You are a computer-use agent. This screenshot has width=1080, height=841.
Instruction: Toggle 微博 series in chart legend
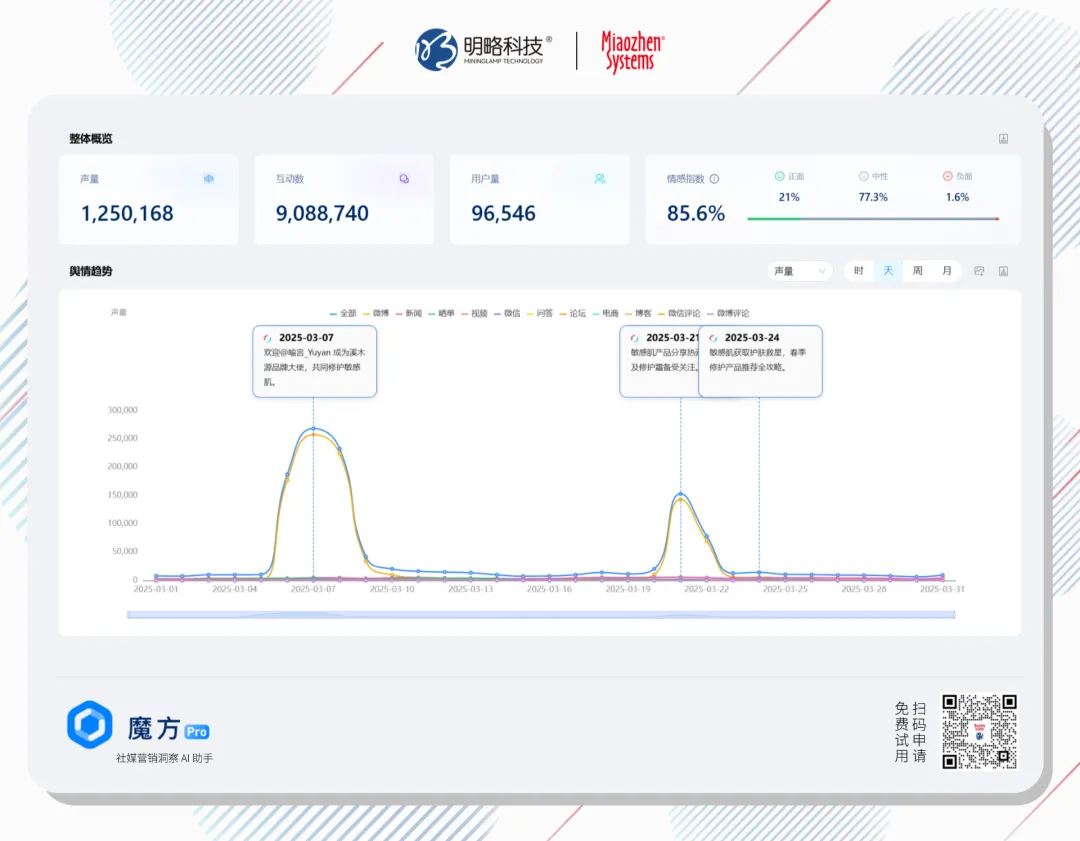point(376,313)
